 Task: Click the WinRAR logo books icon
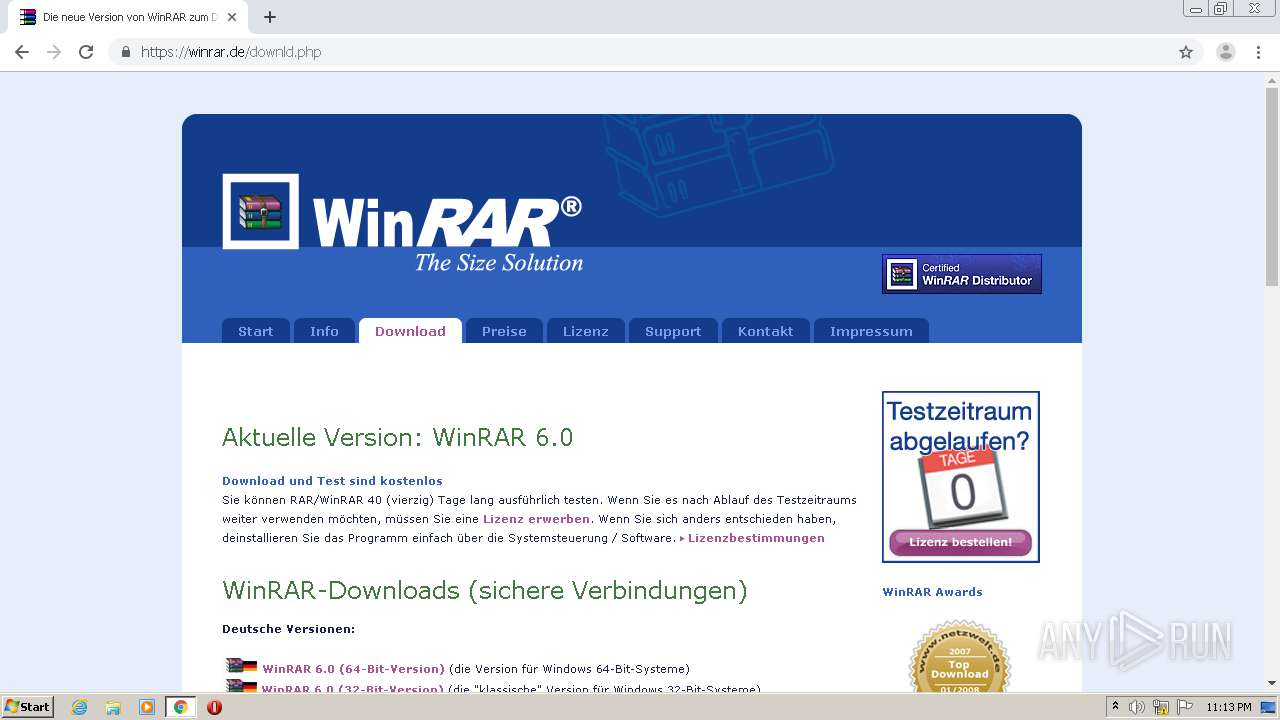[x=260, y=211]
